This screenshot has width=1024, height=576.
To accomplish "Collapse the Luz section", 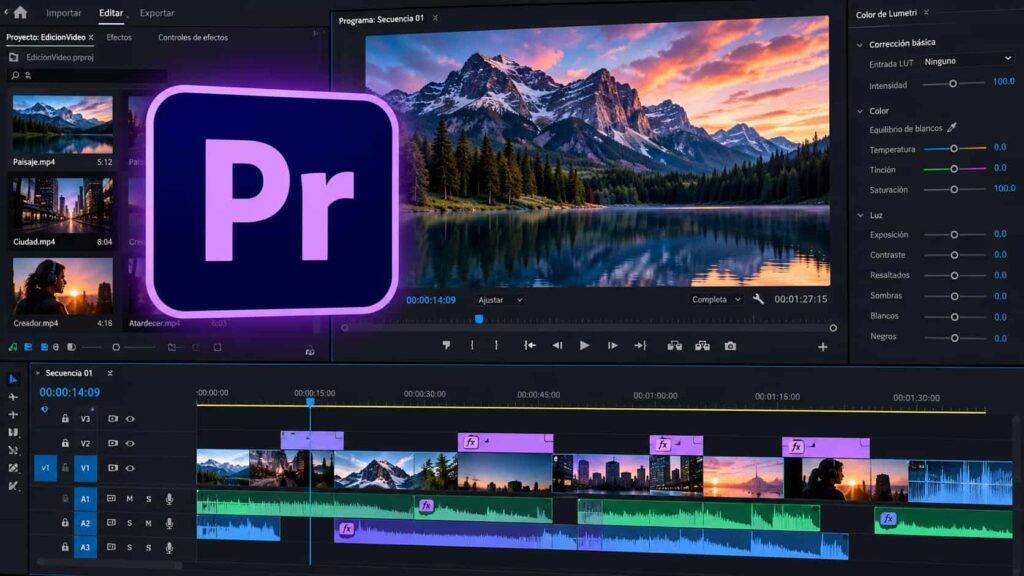I will point(859,215).
